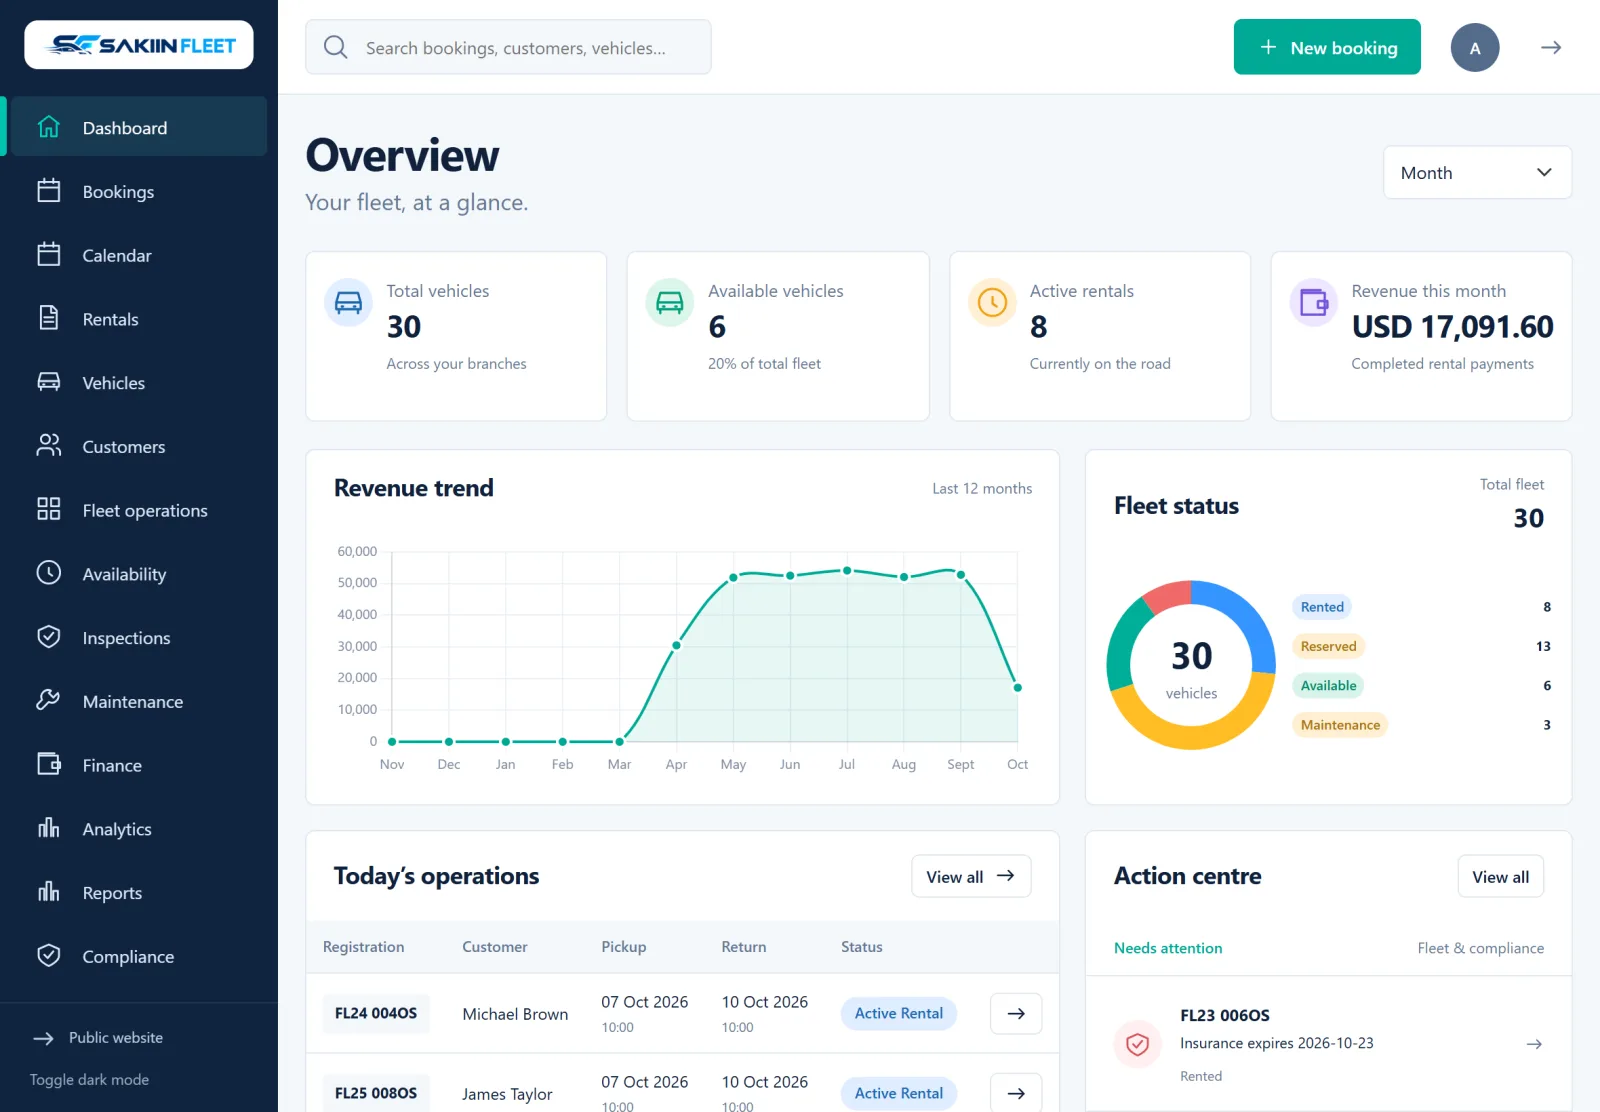This screenshot has height=1112, width=1600.
Task: Click the Analytics bar chart icon
Action: point(48,828)
